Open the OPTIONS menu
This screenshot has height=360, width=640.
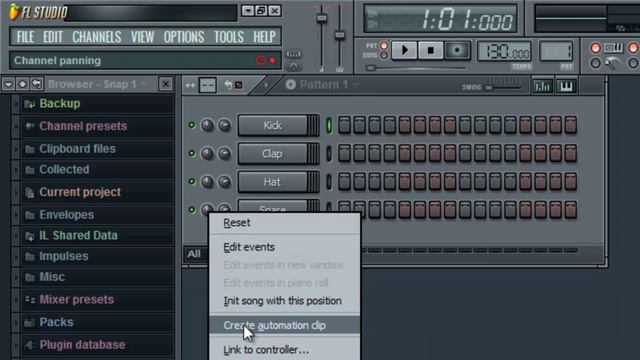pos(184,37)
